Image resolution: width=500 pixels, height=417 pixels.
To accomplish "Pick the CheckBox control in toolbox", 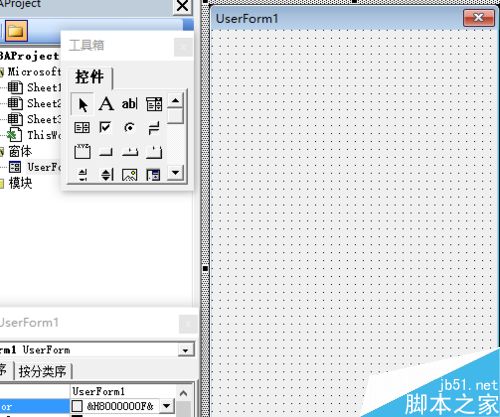I will click(x=105, y=128).
